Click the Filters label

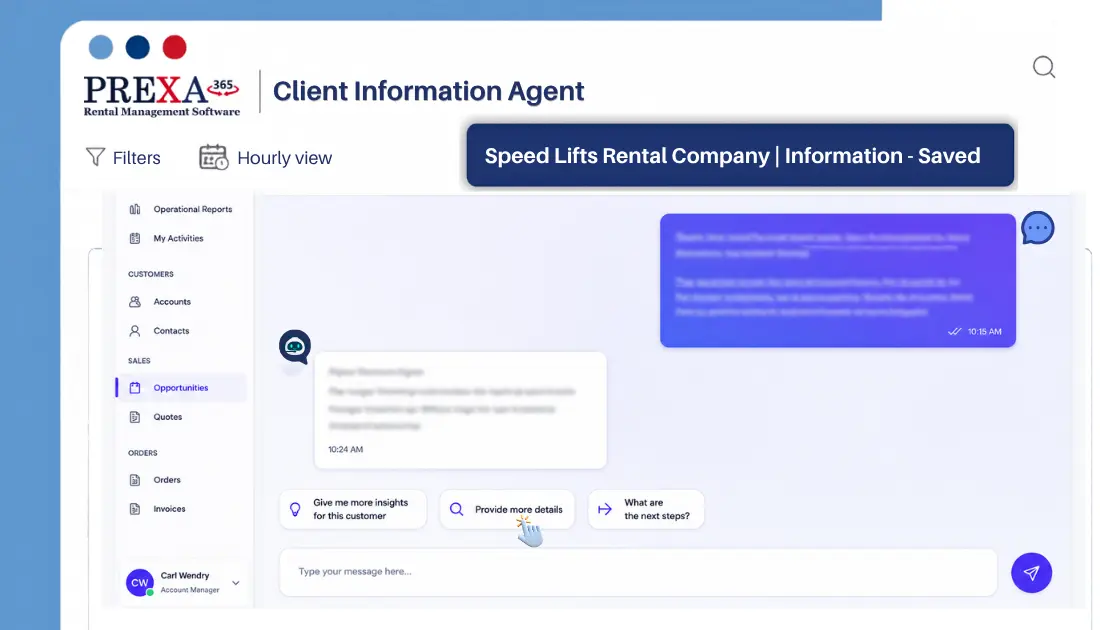coord(137,158)
